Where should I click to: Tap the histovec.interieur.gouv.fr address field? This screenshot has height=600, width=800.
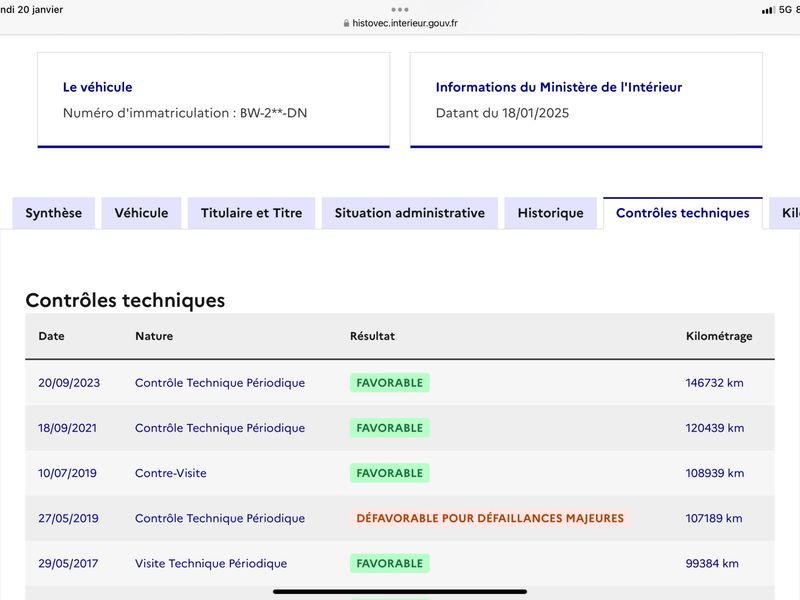coord(401,23)
